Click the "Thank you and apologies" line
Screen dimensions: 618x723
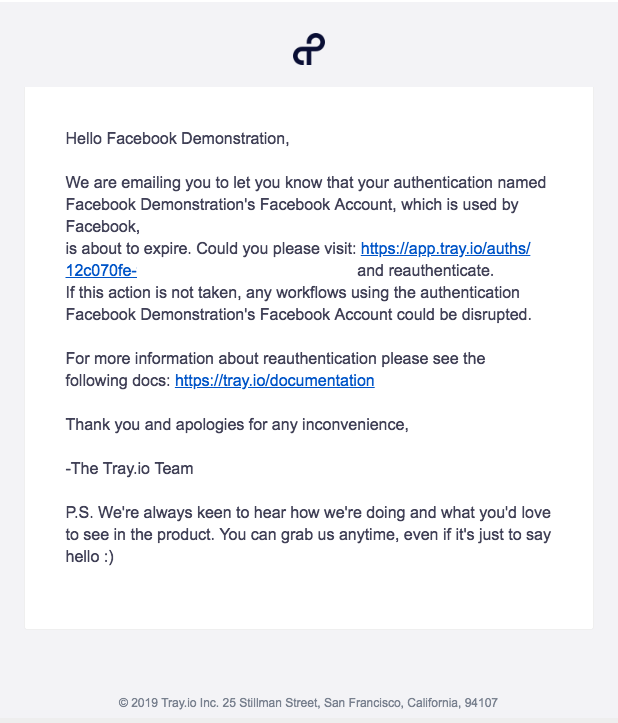coord(237,425)
